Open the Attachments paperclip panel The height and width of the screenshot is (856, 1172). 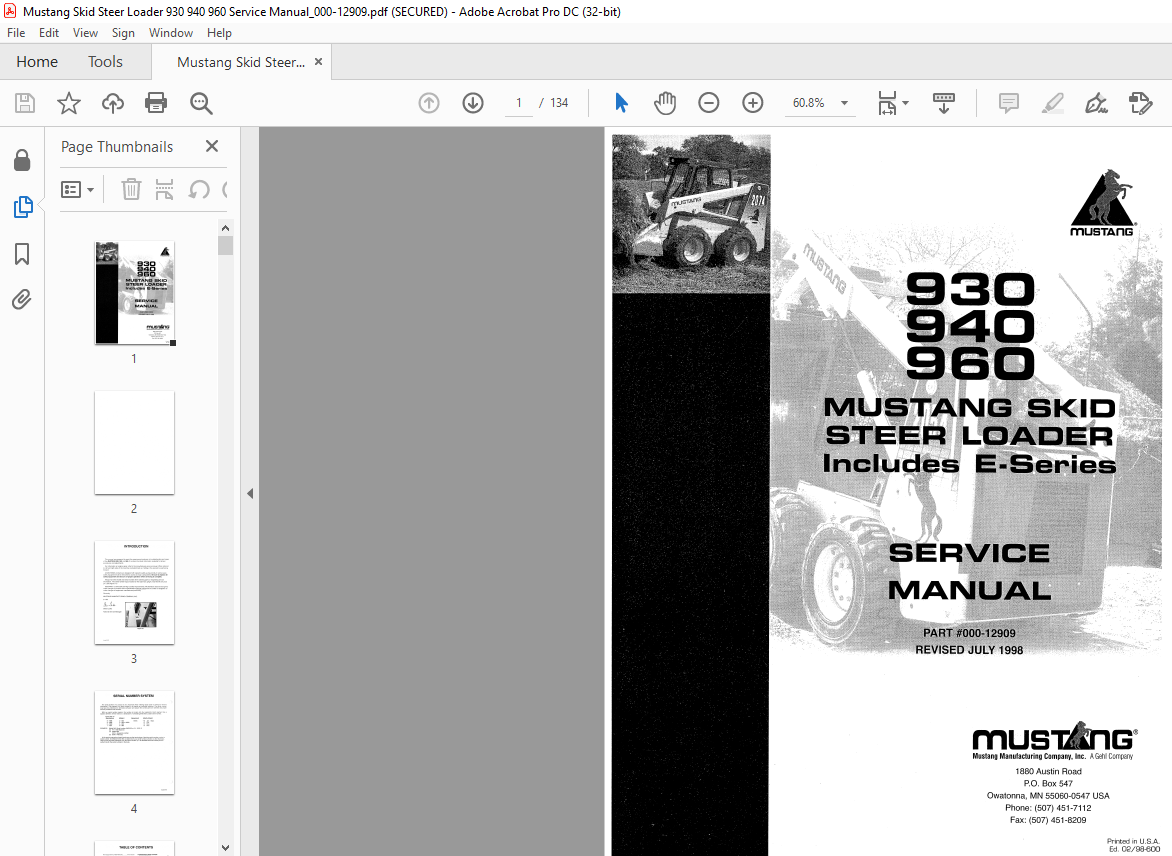click(x=22, y=300)
